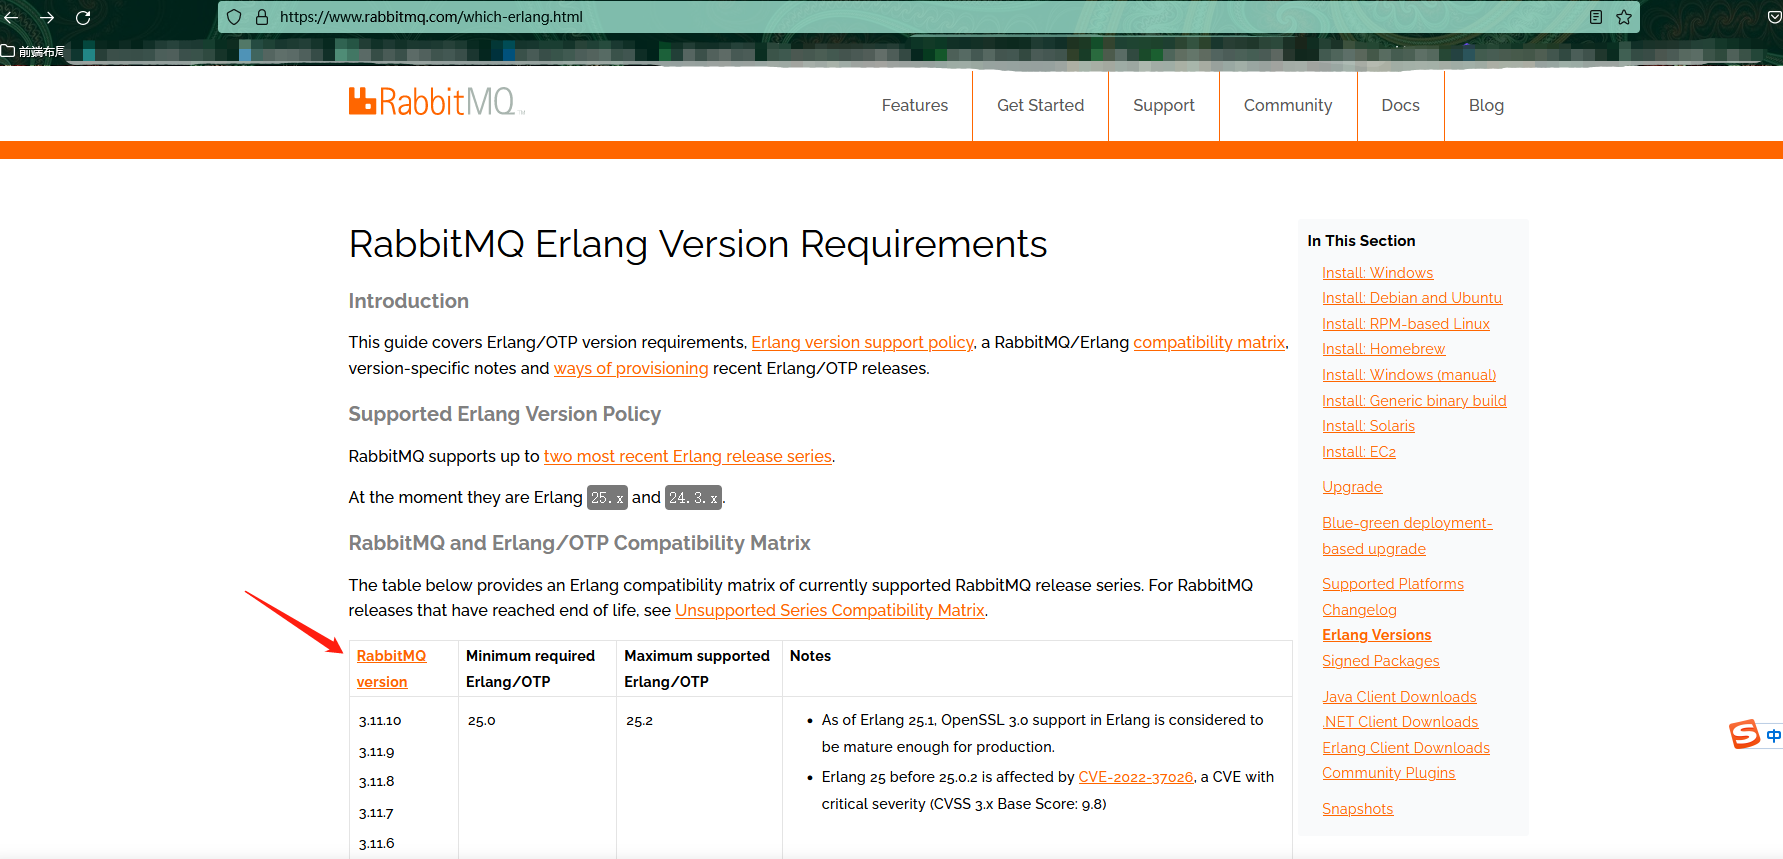Reload the page with refresh icon
Viewport: 1783px width, 859px height.
click(x=83, y=17)
